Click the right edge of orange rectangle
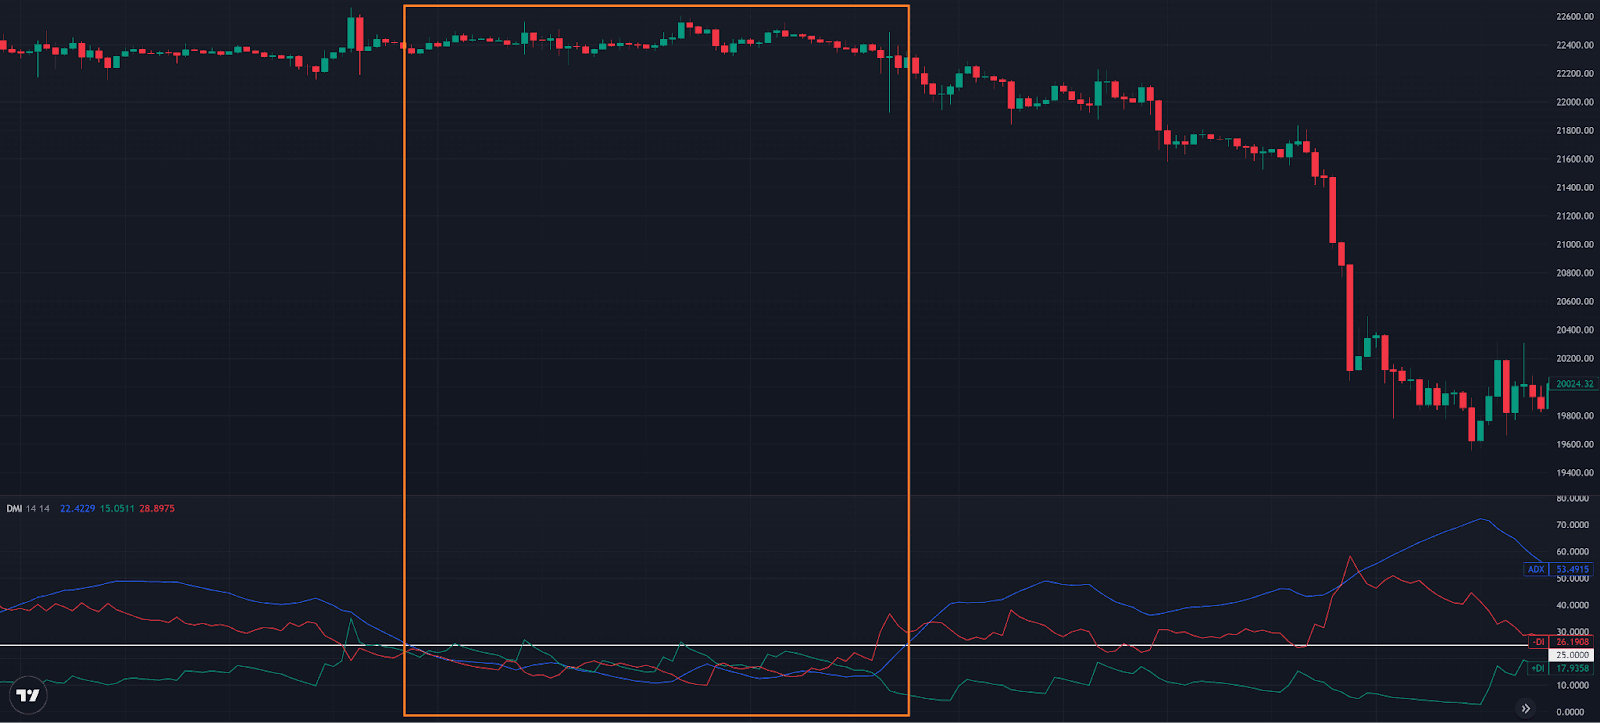1600x723 pixels. tap(908, 300)
